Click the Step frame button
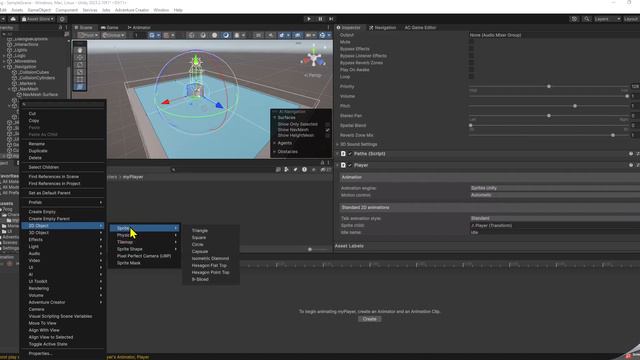Viewport: 640px width, 360px height. pyautogui.click(x=331, y=19)
